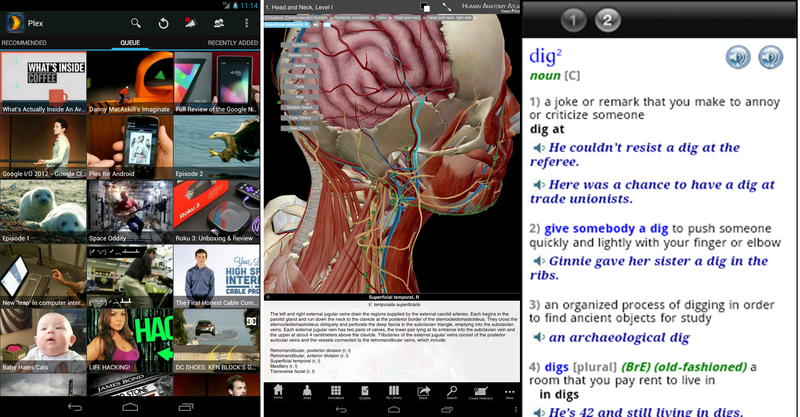Toggle background color icon in Anatomy Atlas

tap(425, 7)
